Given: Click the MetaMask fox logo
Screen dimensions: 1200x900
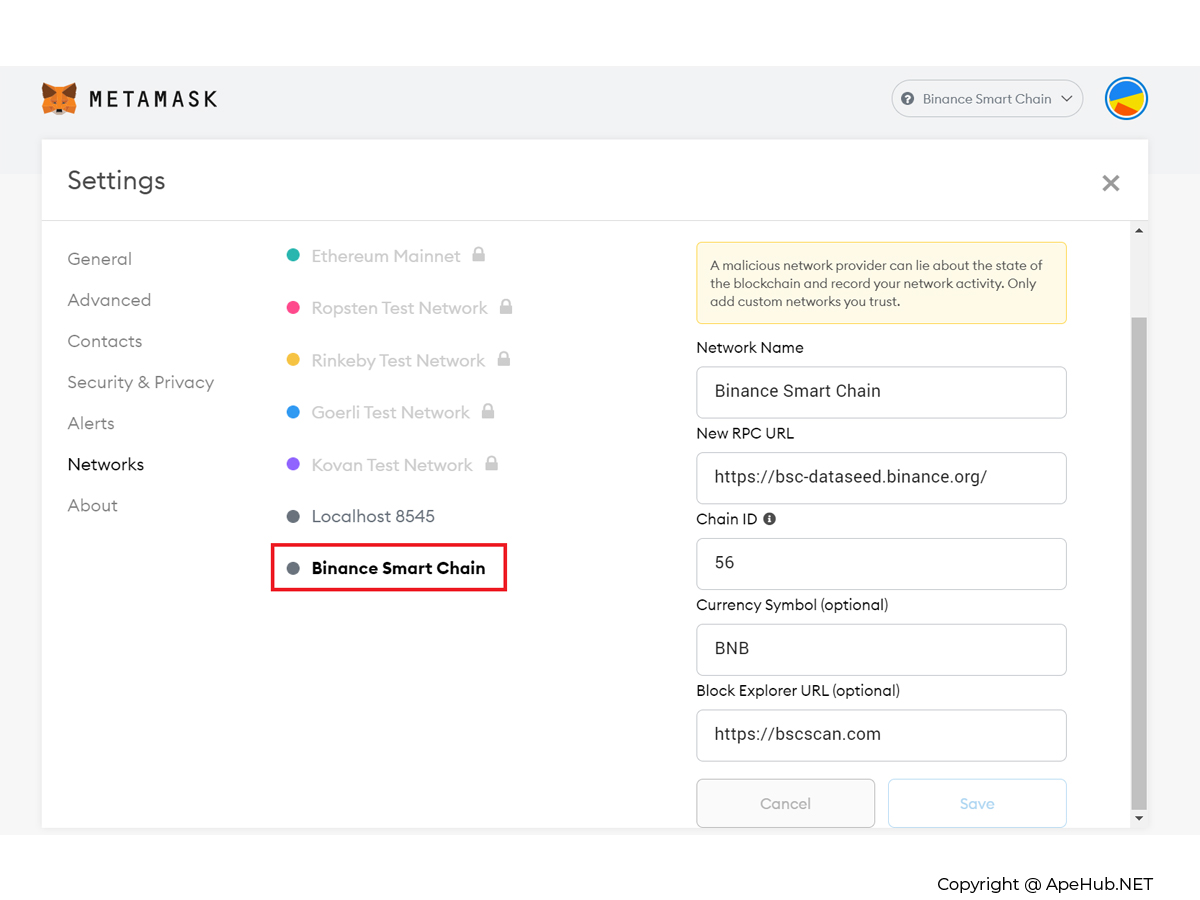Looking at the screenshot, I should click(x=59, y=98).
